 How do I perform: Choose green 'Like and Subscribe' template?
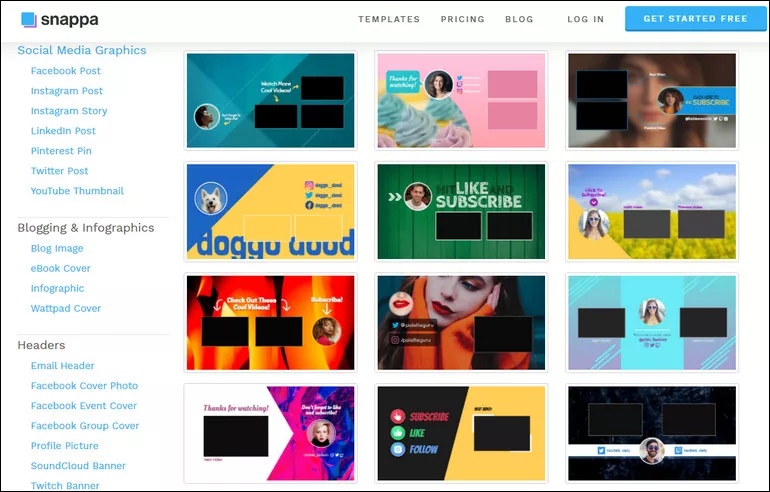[x=461, y=212]
